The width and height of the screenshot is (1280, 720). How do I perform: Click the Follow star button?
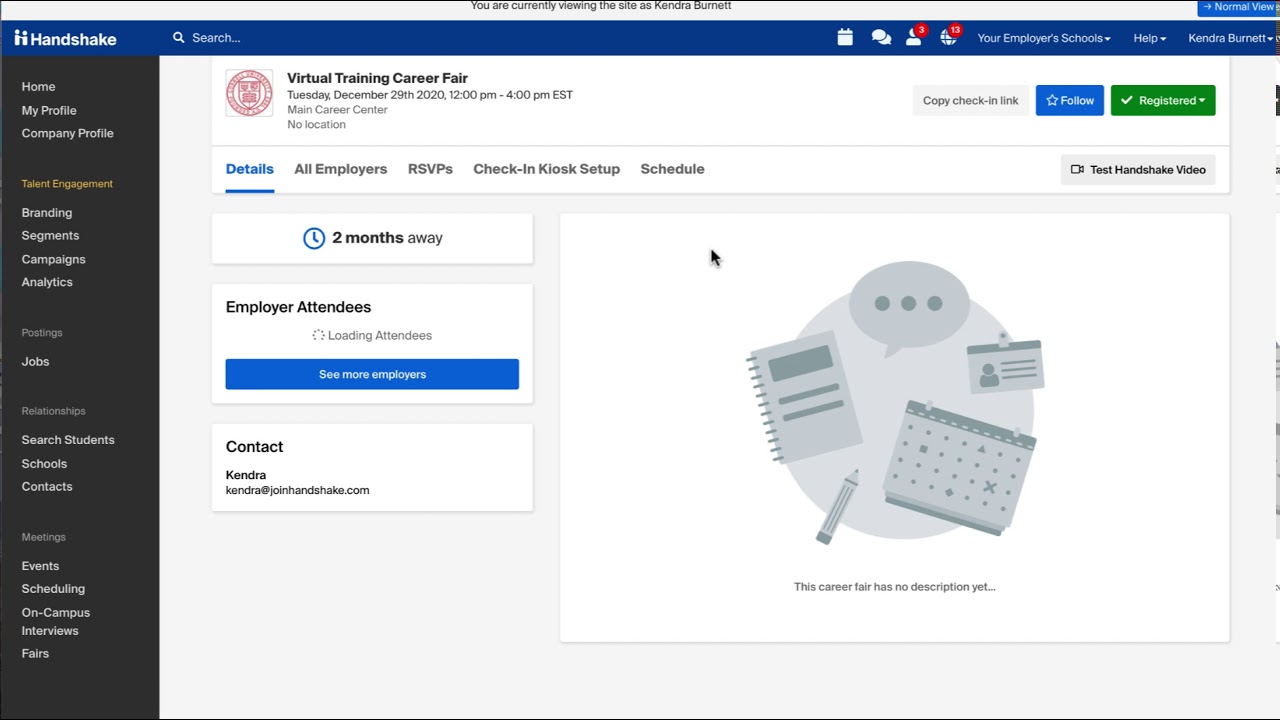pos(1069,100)
